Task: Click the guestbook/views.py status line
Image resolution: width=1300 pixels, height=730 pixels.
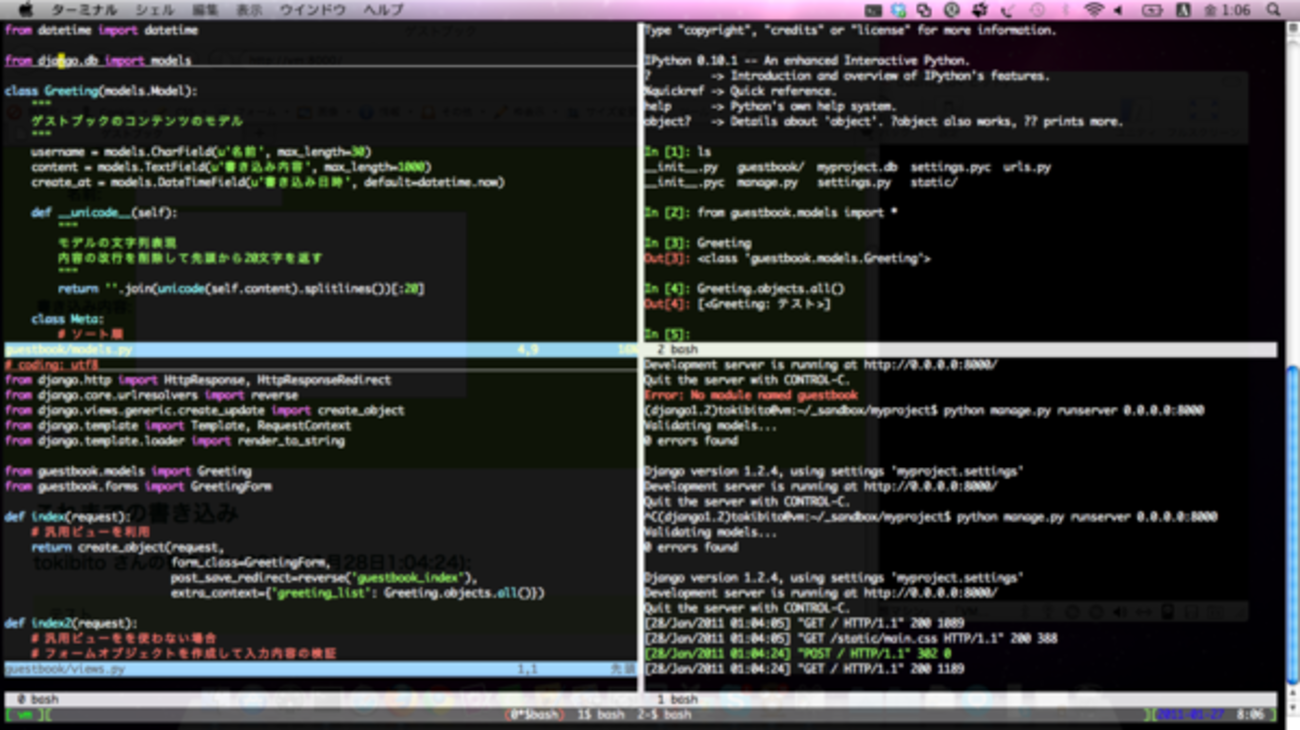Action: click(66, 669)
